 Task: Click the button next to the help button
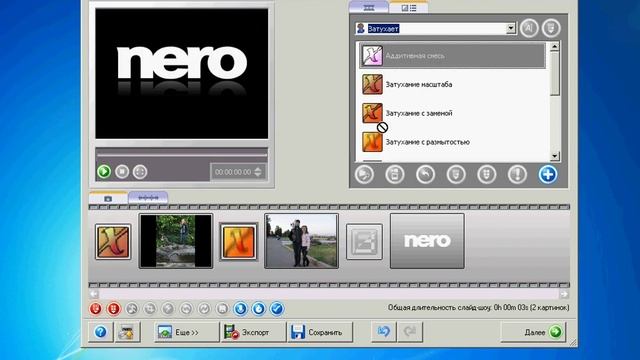pyautogui.click(x=127, y=332)
